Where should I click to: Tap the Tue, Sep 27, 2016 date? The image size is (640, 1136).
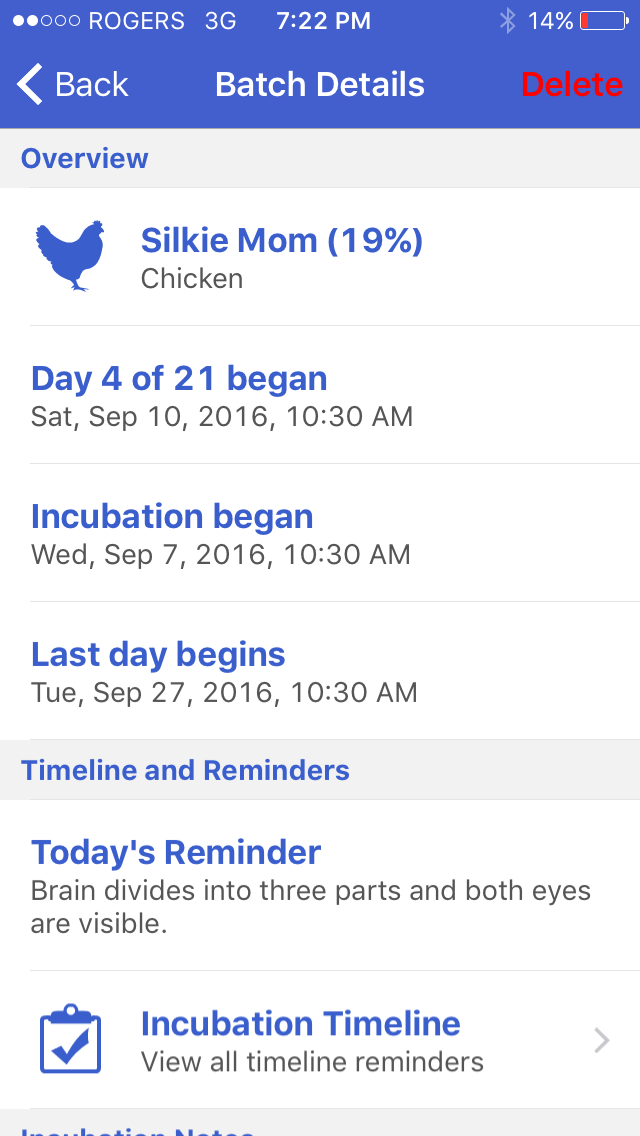[224, 692]
